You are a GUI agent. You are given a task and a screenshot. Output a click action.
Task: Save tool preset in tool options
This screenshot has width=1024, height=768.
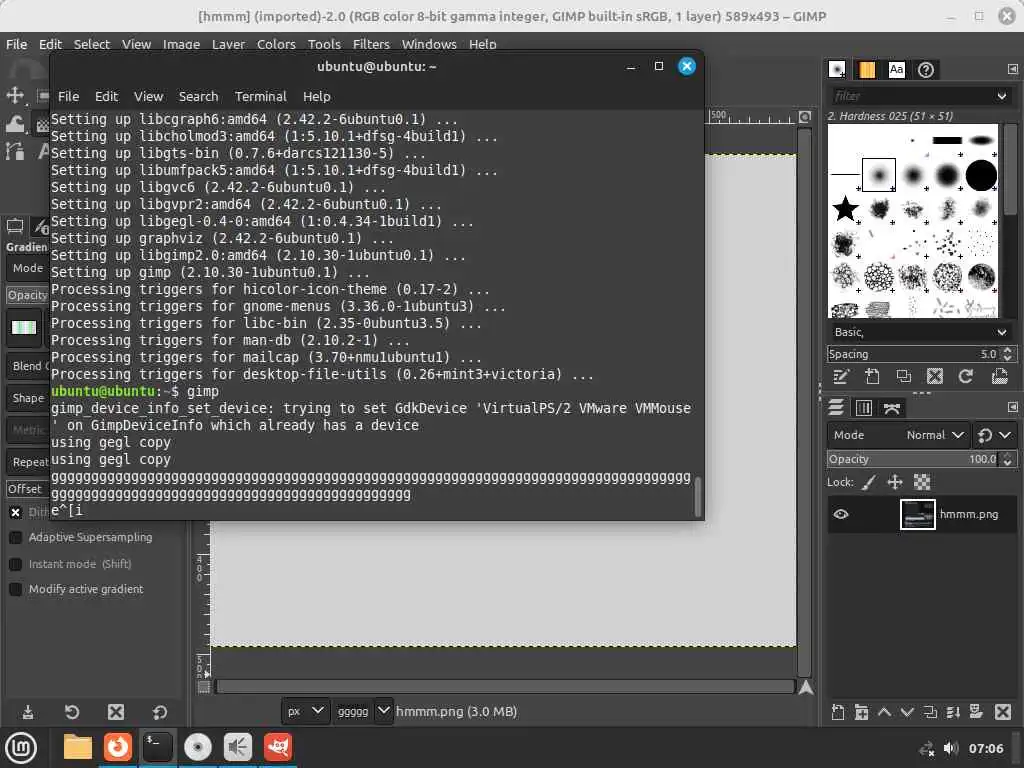click(28, 712)
